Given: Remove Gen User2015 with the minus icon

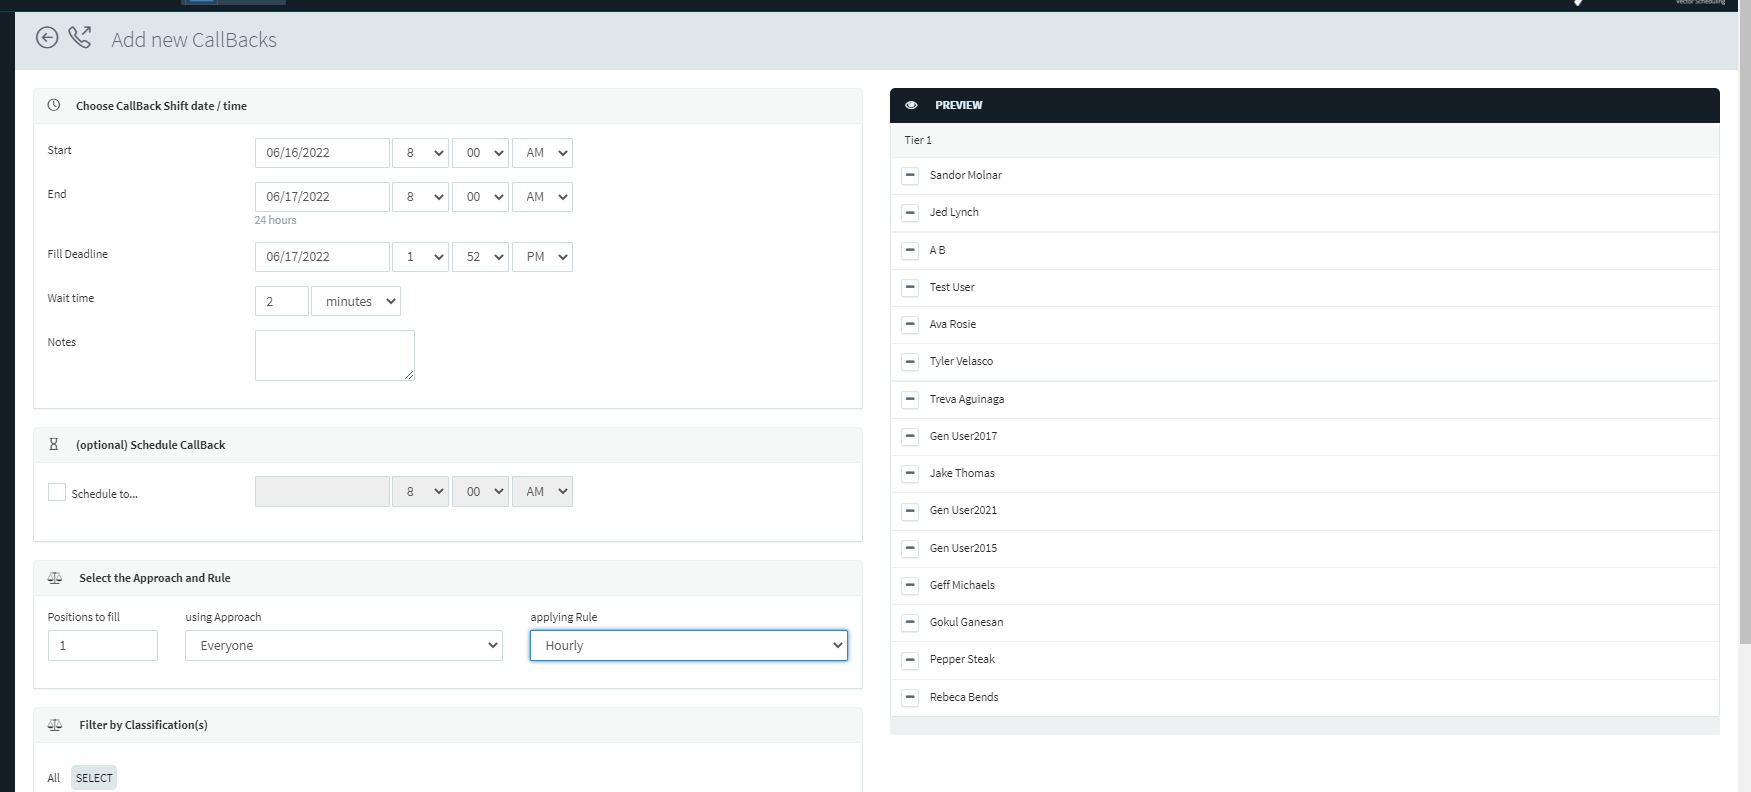Looking at the screenshot, I should pos(910,548).
